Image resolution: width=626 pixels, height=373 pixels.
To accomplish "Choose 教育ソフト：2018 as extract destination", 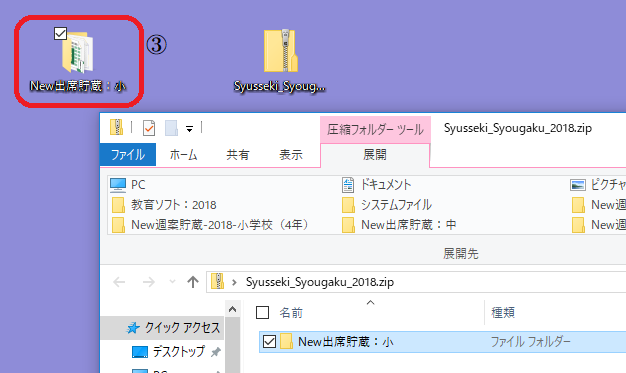I will (164, 205).
